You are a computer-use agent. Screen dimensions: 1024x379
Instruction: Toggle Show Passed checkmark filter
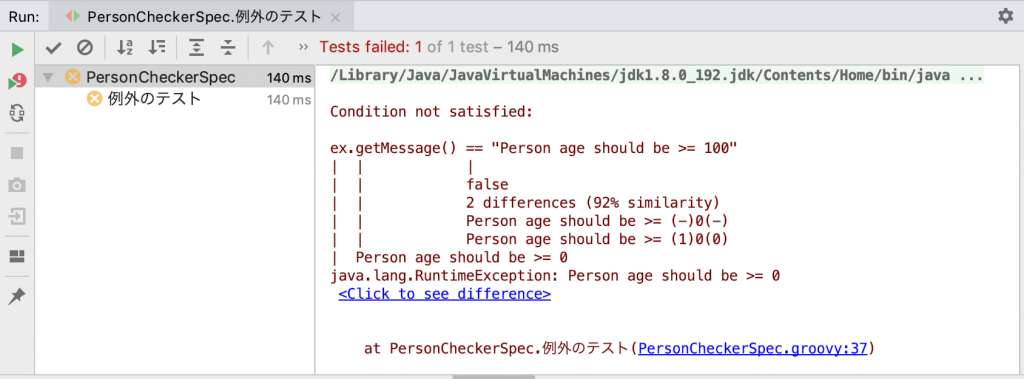pos(54,47)
